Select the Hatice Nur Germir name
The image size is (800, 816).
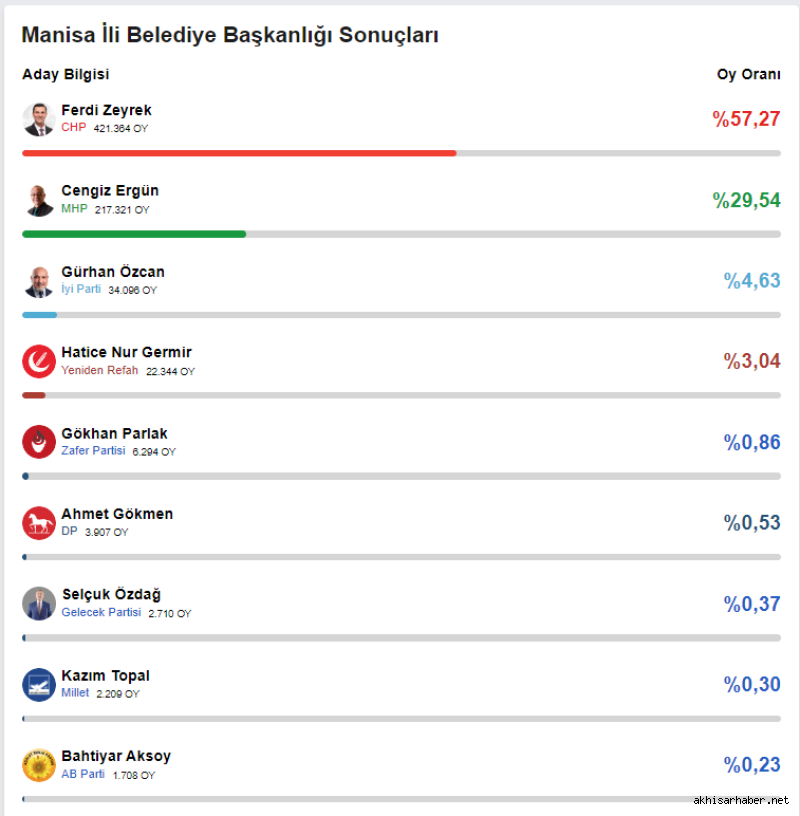click(126, 352)
